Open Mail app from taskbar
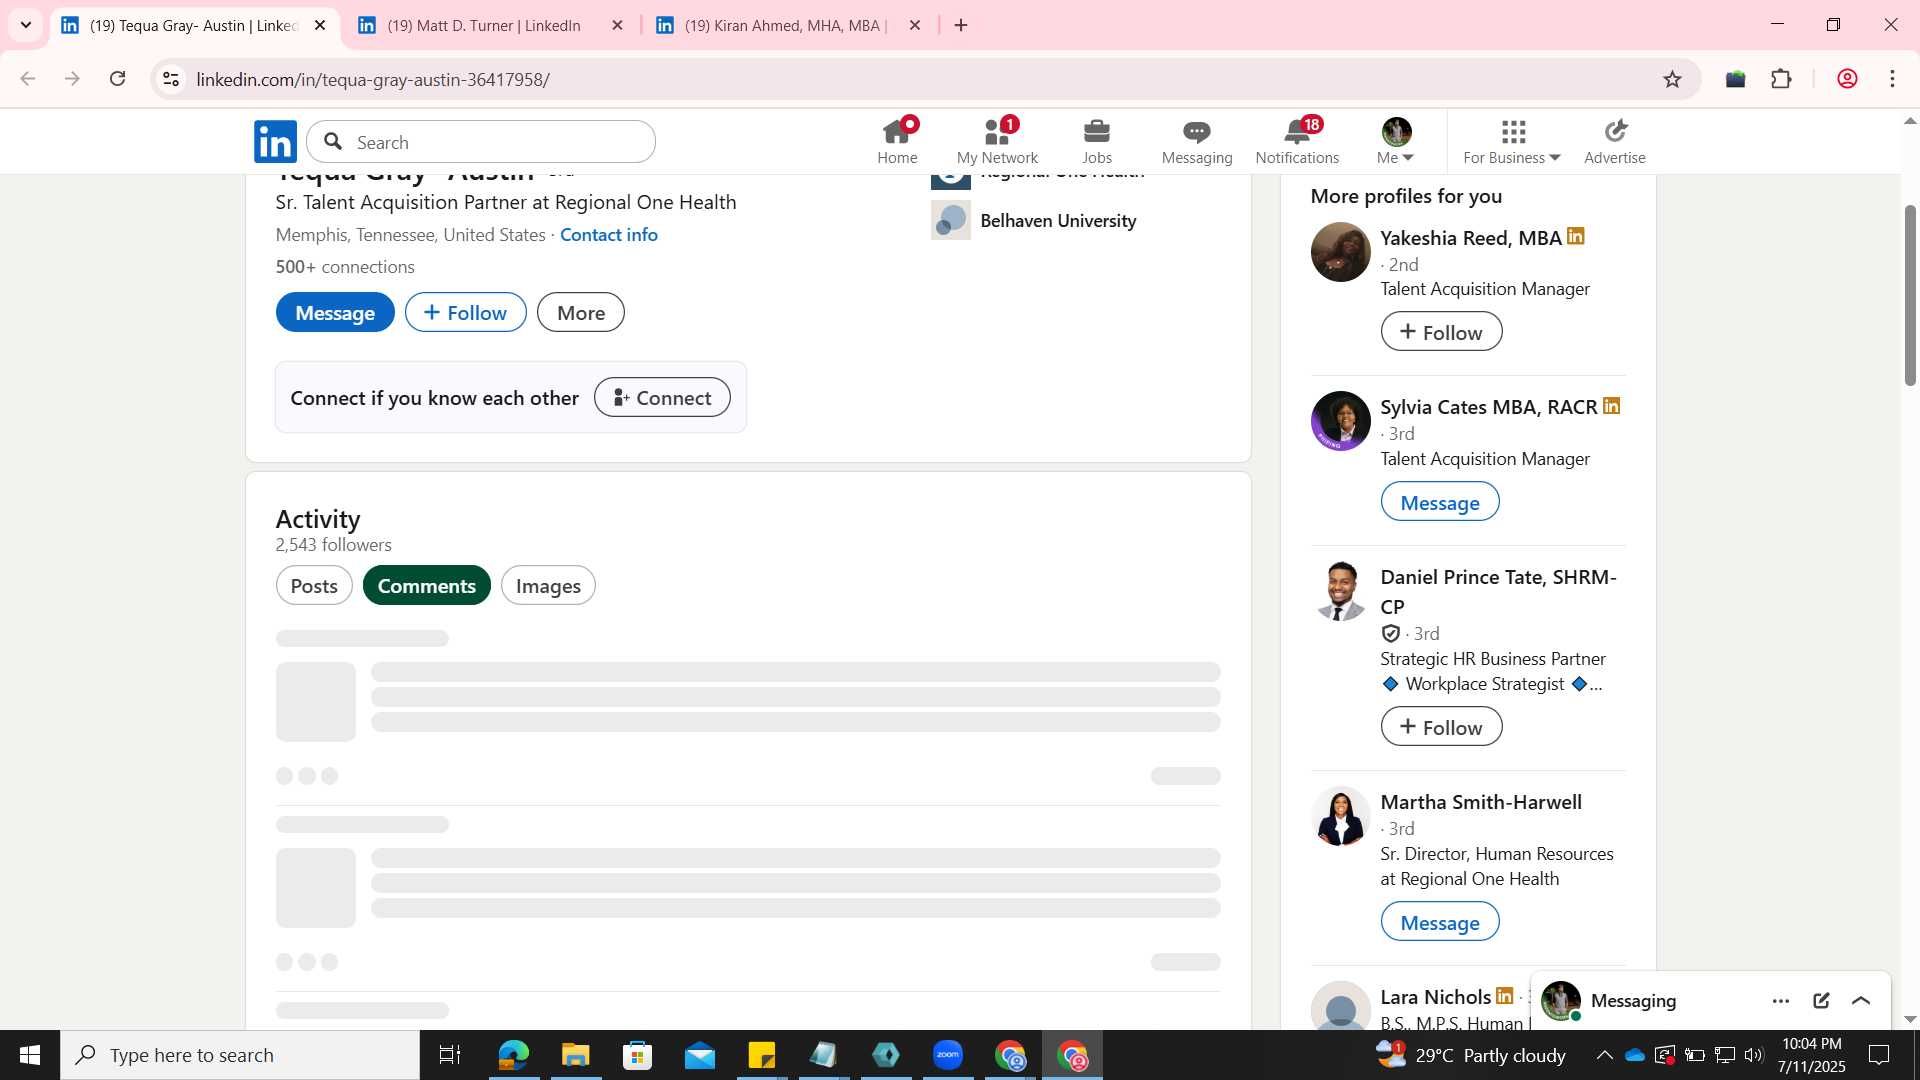 click(x=699, y=1055)
